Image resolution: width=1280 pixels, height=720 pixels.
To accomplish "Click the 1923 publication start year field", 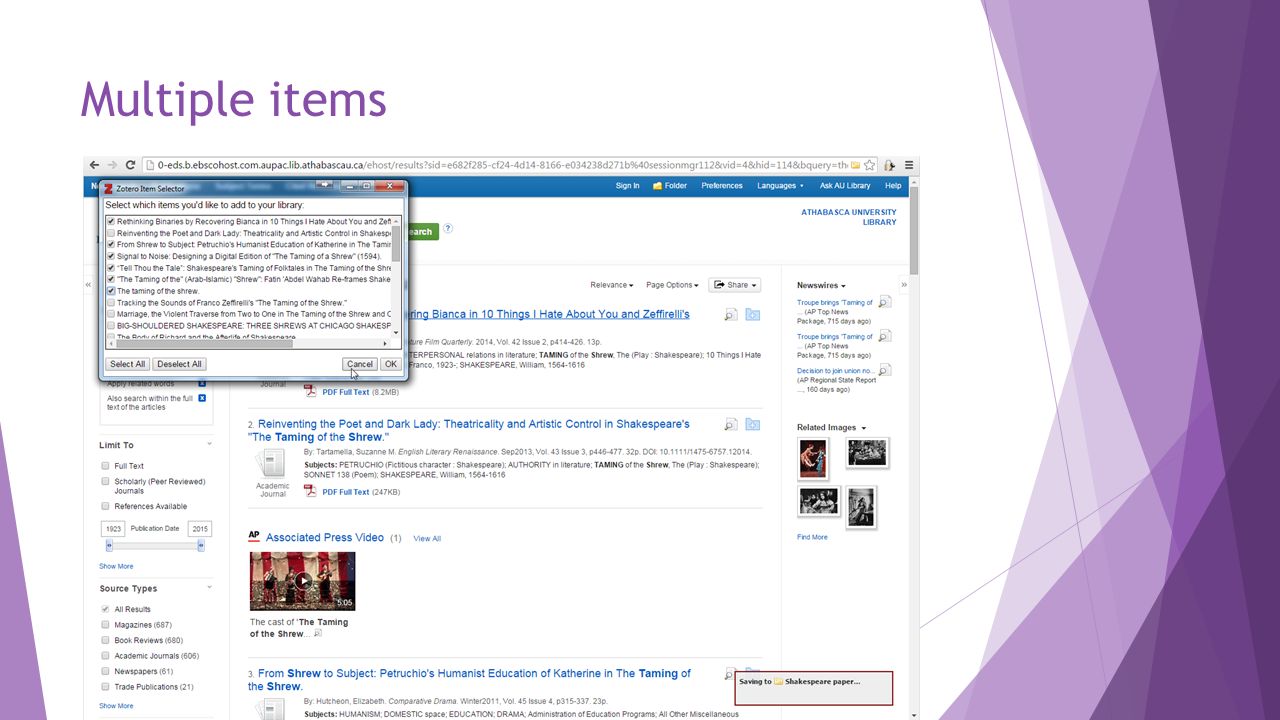I will 113,529.
